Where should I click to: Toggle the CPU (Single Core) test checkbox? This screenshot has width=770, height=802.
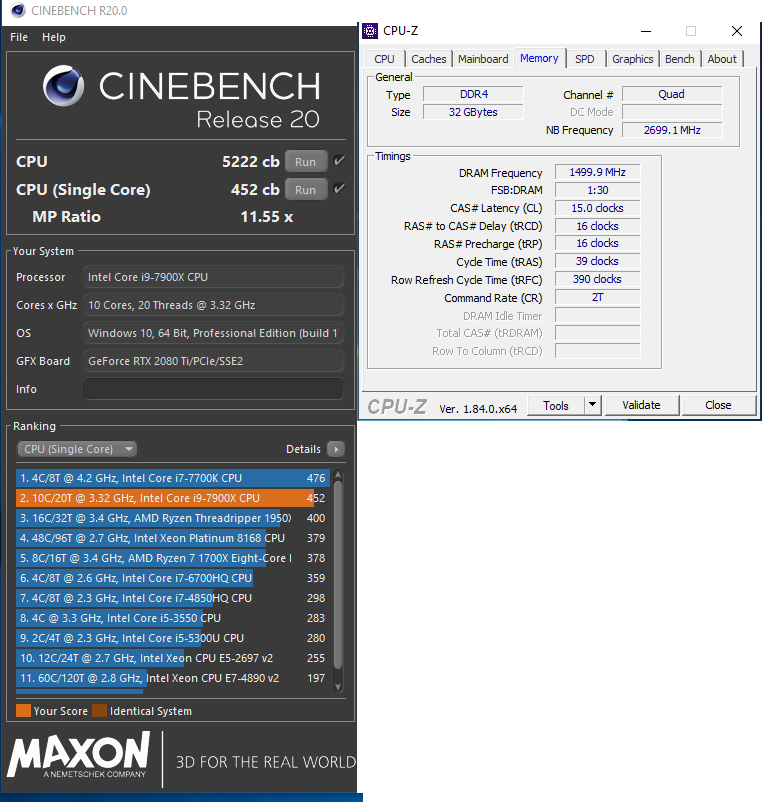339,189
